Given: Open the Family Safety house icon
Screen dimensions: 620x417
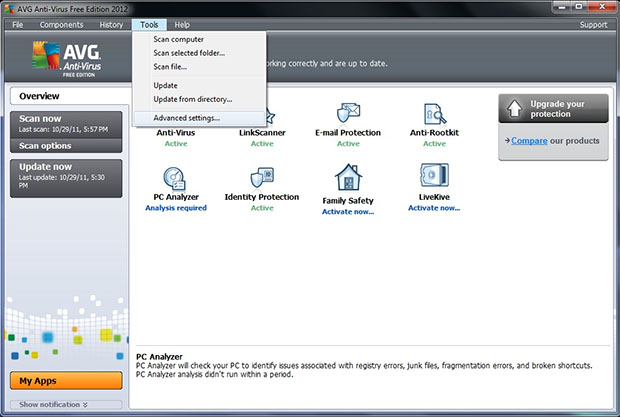Looking at the screenshot, I should 348,178.
